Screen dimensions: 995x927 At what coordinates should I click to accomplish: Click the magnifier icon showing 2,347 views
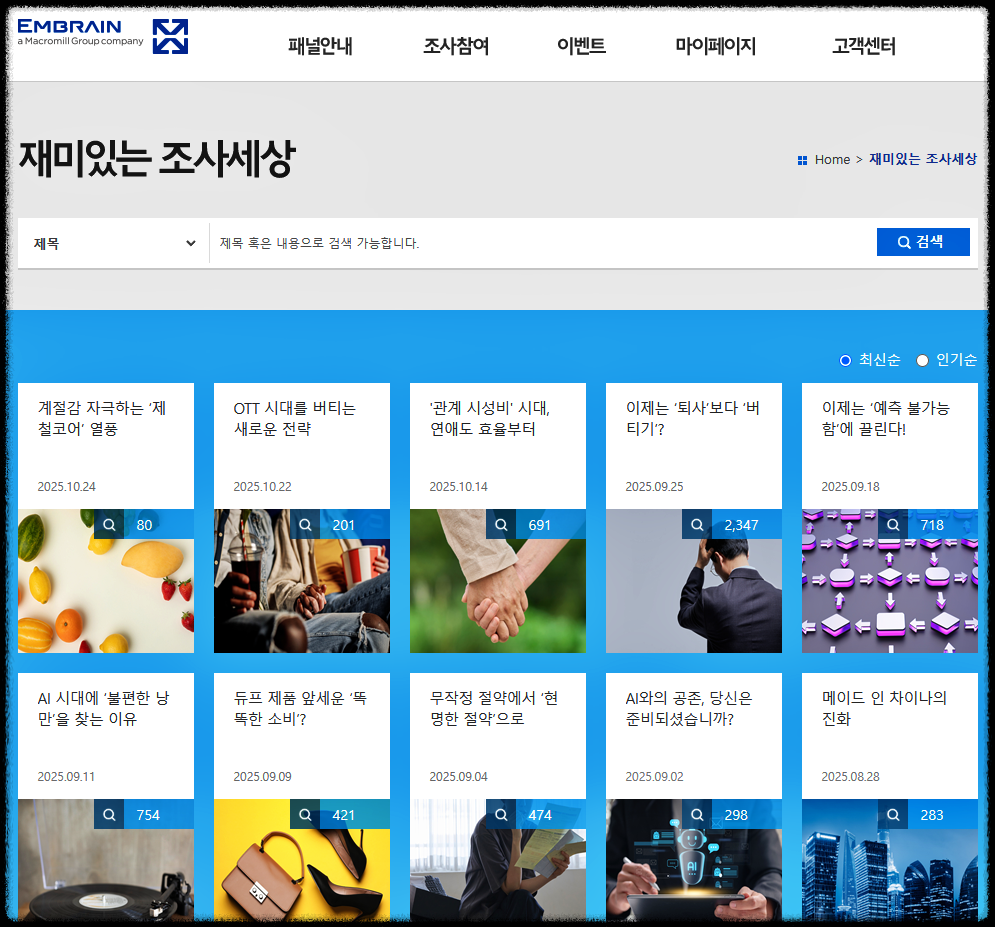pyautogui.click(x=696, y=523)
